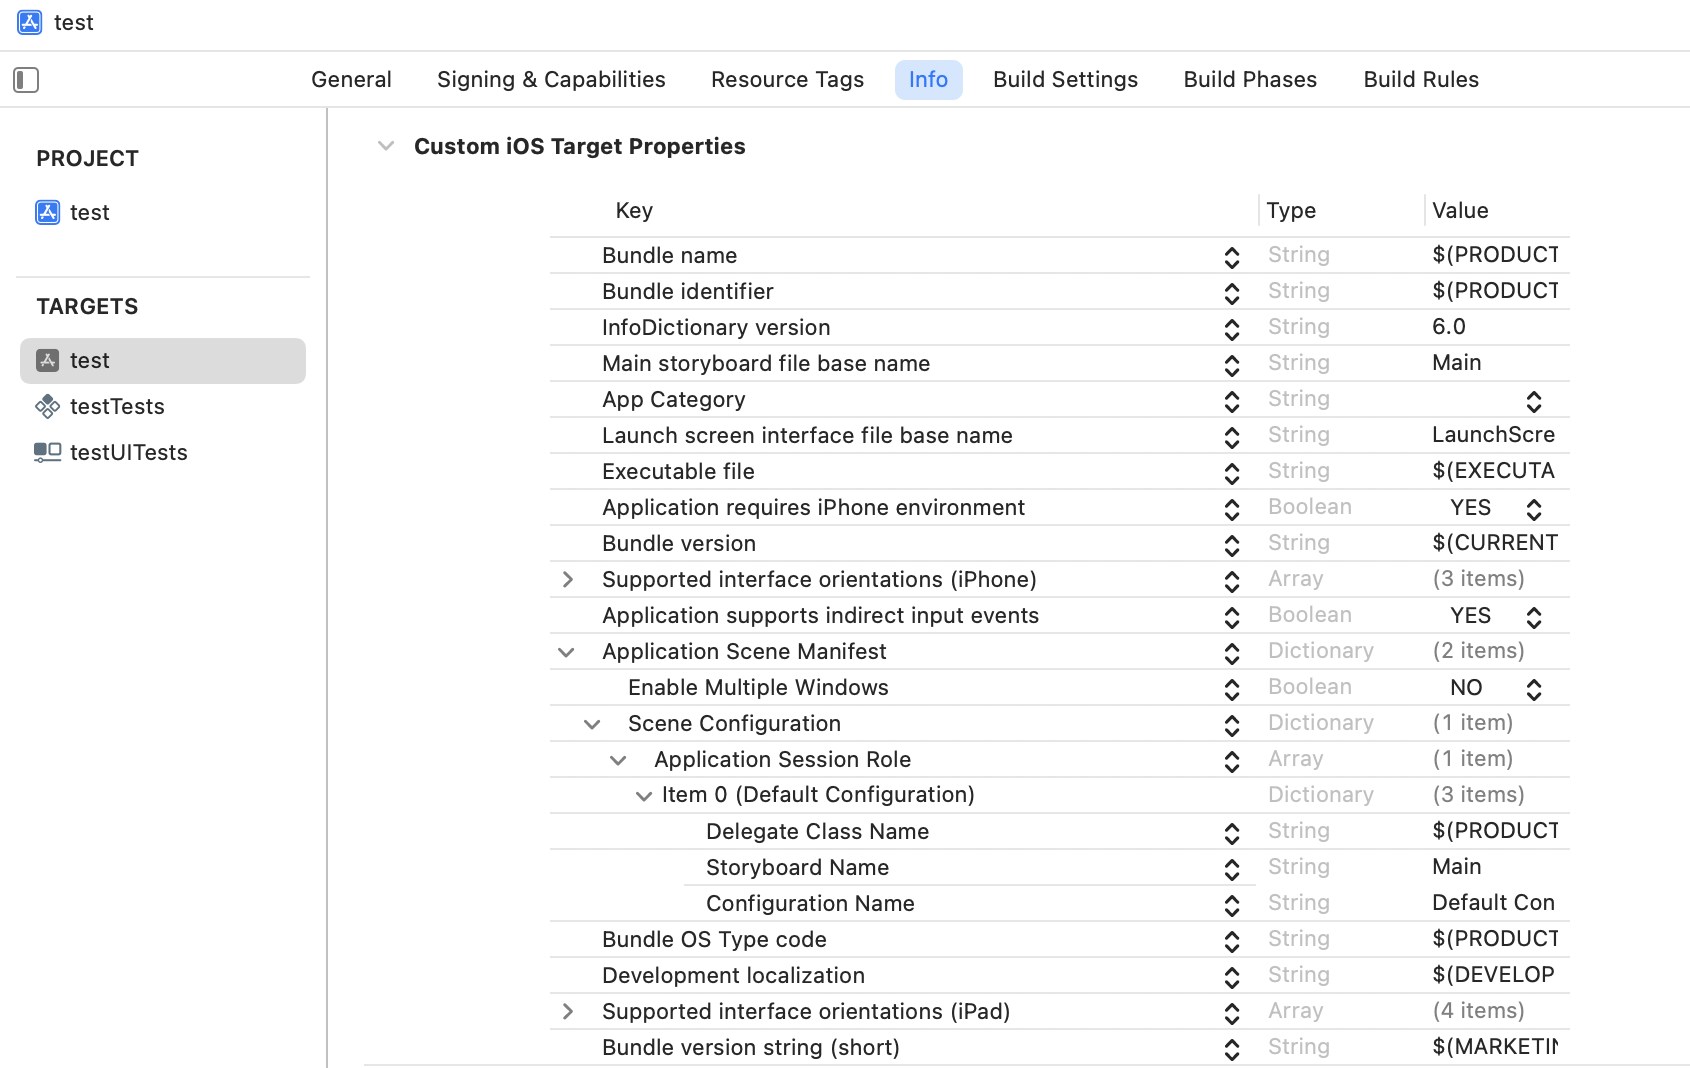Select the test project icon under PROJECT
Viewport: 1690px width, 1068px height.
(47, 212)
